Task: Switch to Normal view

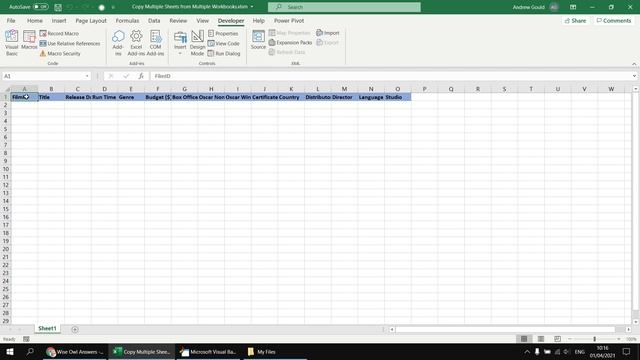Action: pos(524,339)
